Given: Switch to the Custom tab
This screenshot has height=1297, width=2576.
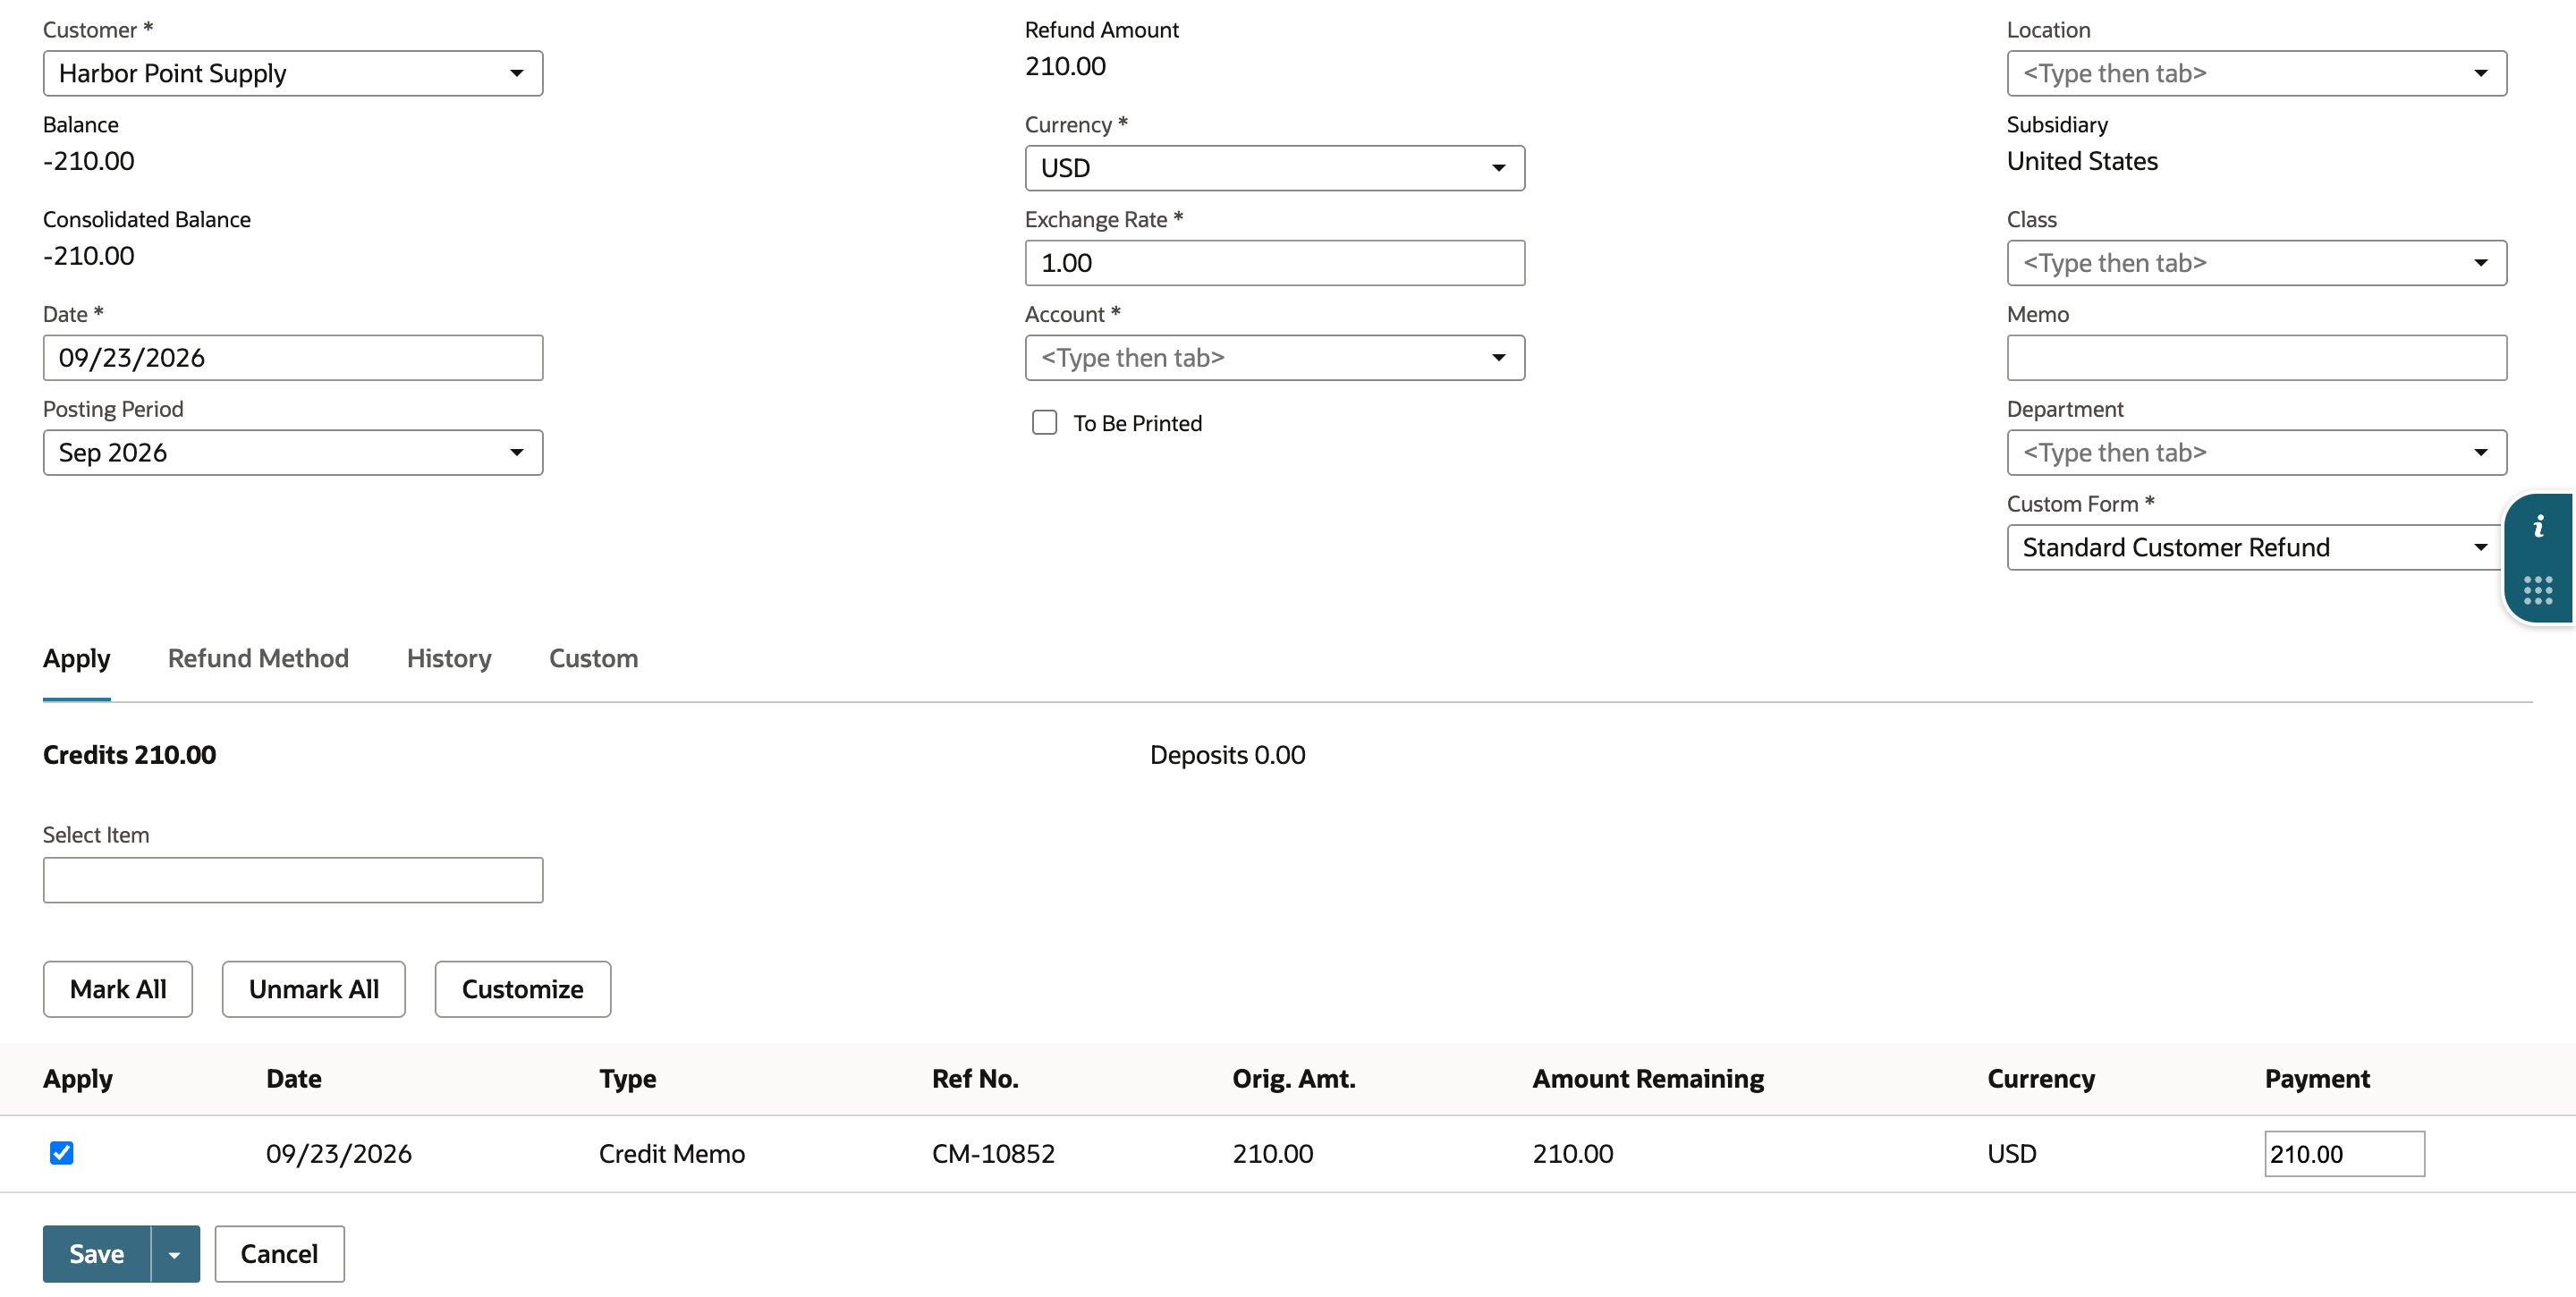Looking at the screenshot, I should coord(593,658).
